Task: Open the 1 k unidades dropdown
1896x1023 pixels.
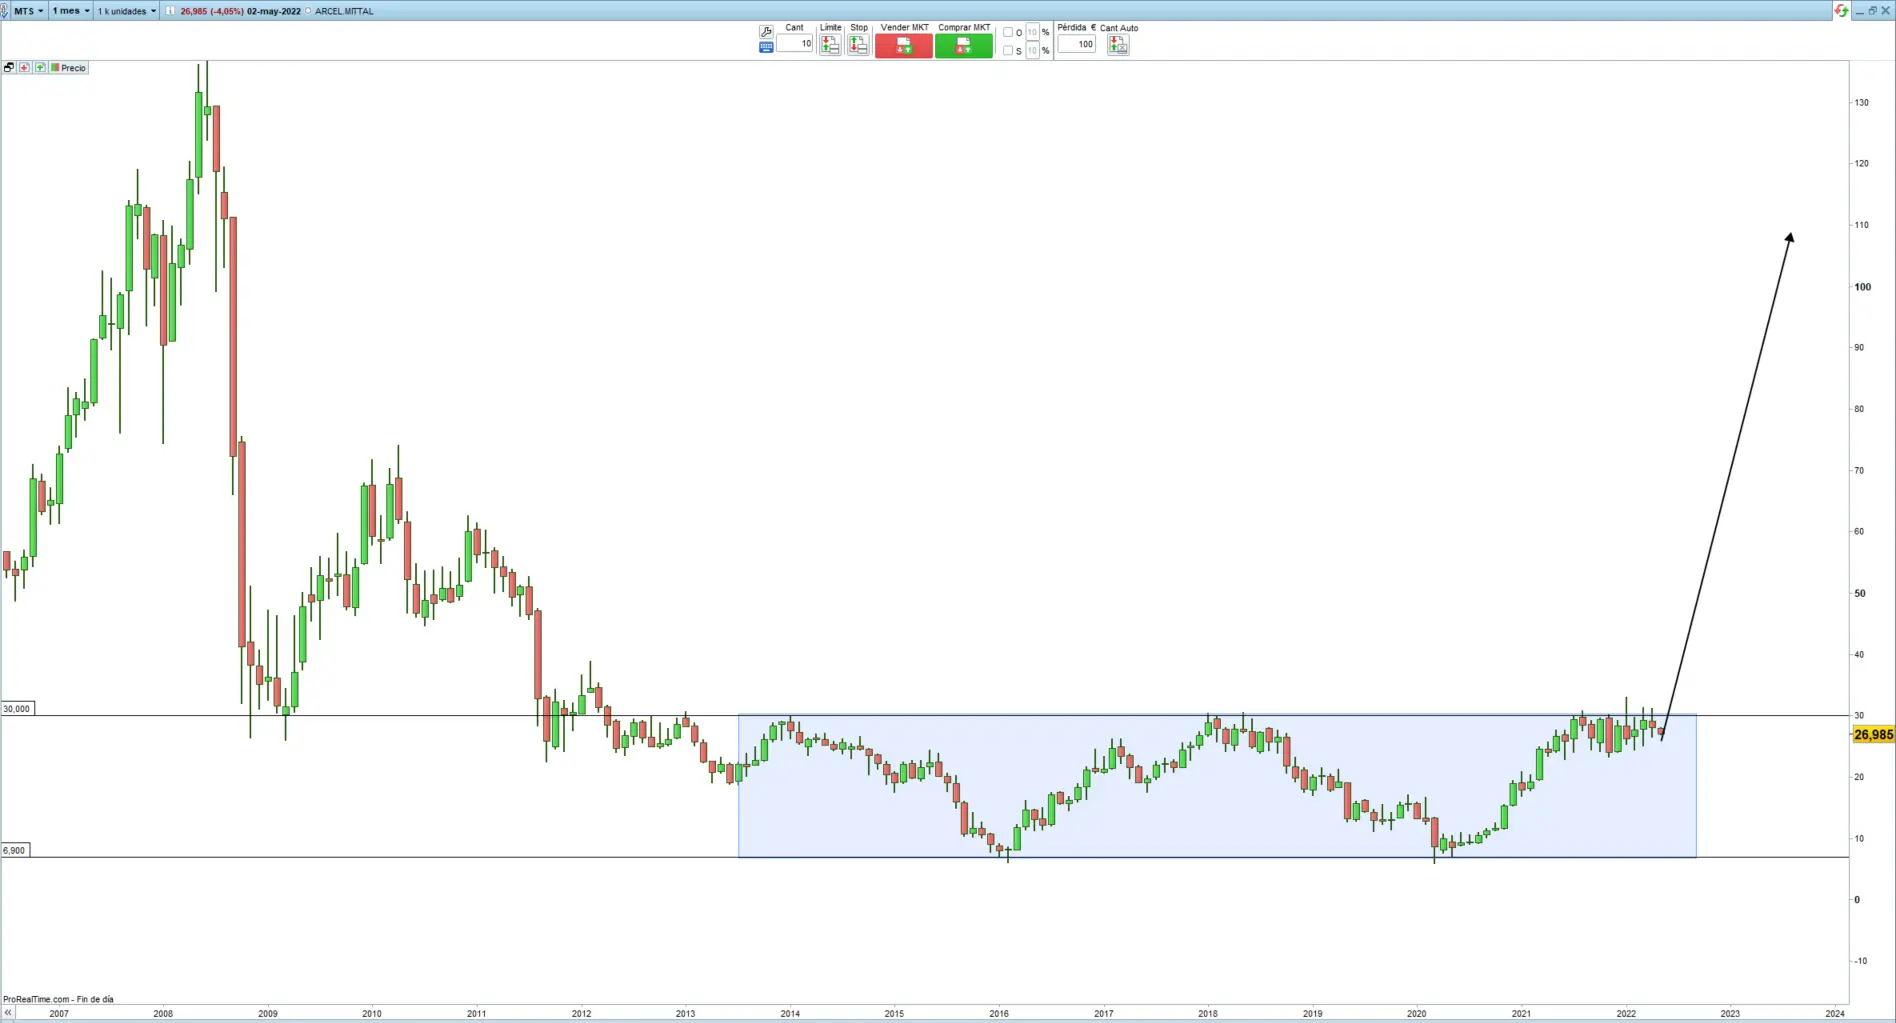Action: pyautogui.click(x=126, y=11)
